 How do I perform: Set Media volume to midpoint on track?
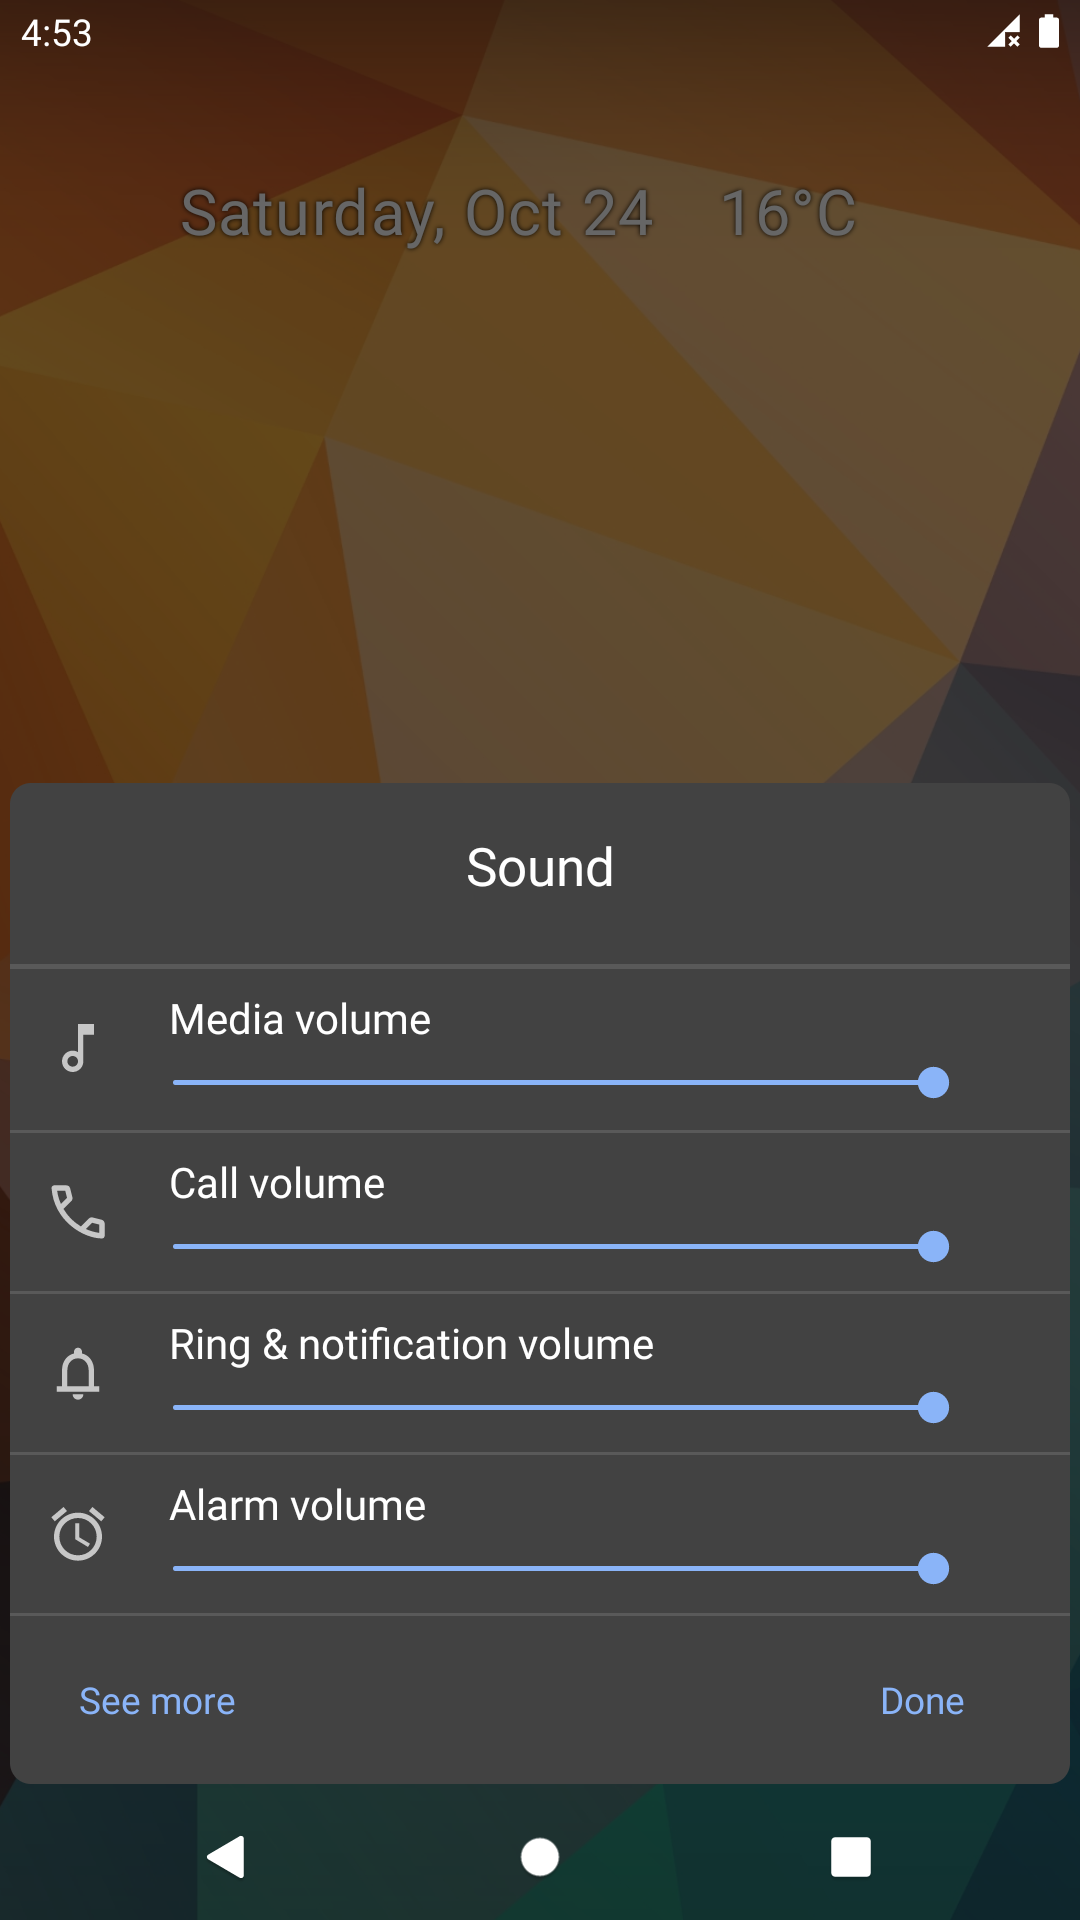click(553, 1082)
